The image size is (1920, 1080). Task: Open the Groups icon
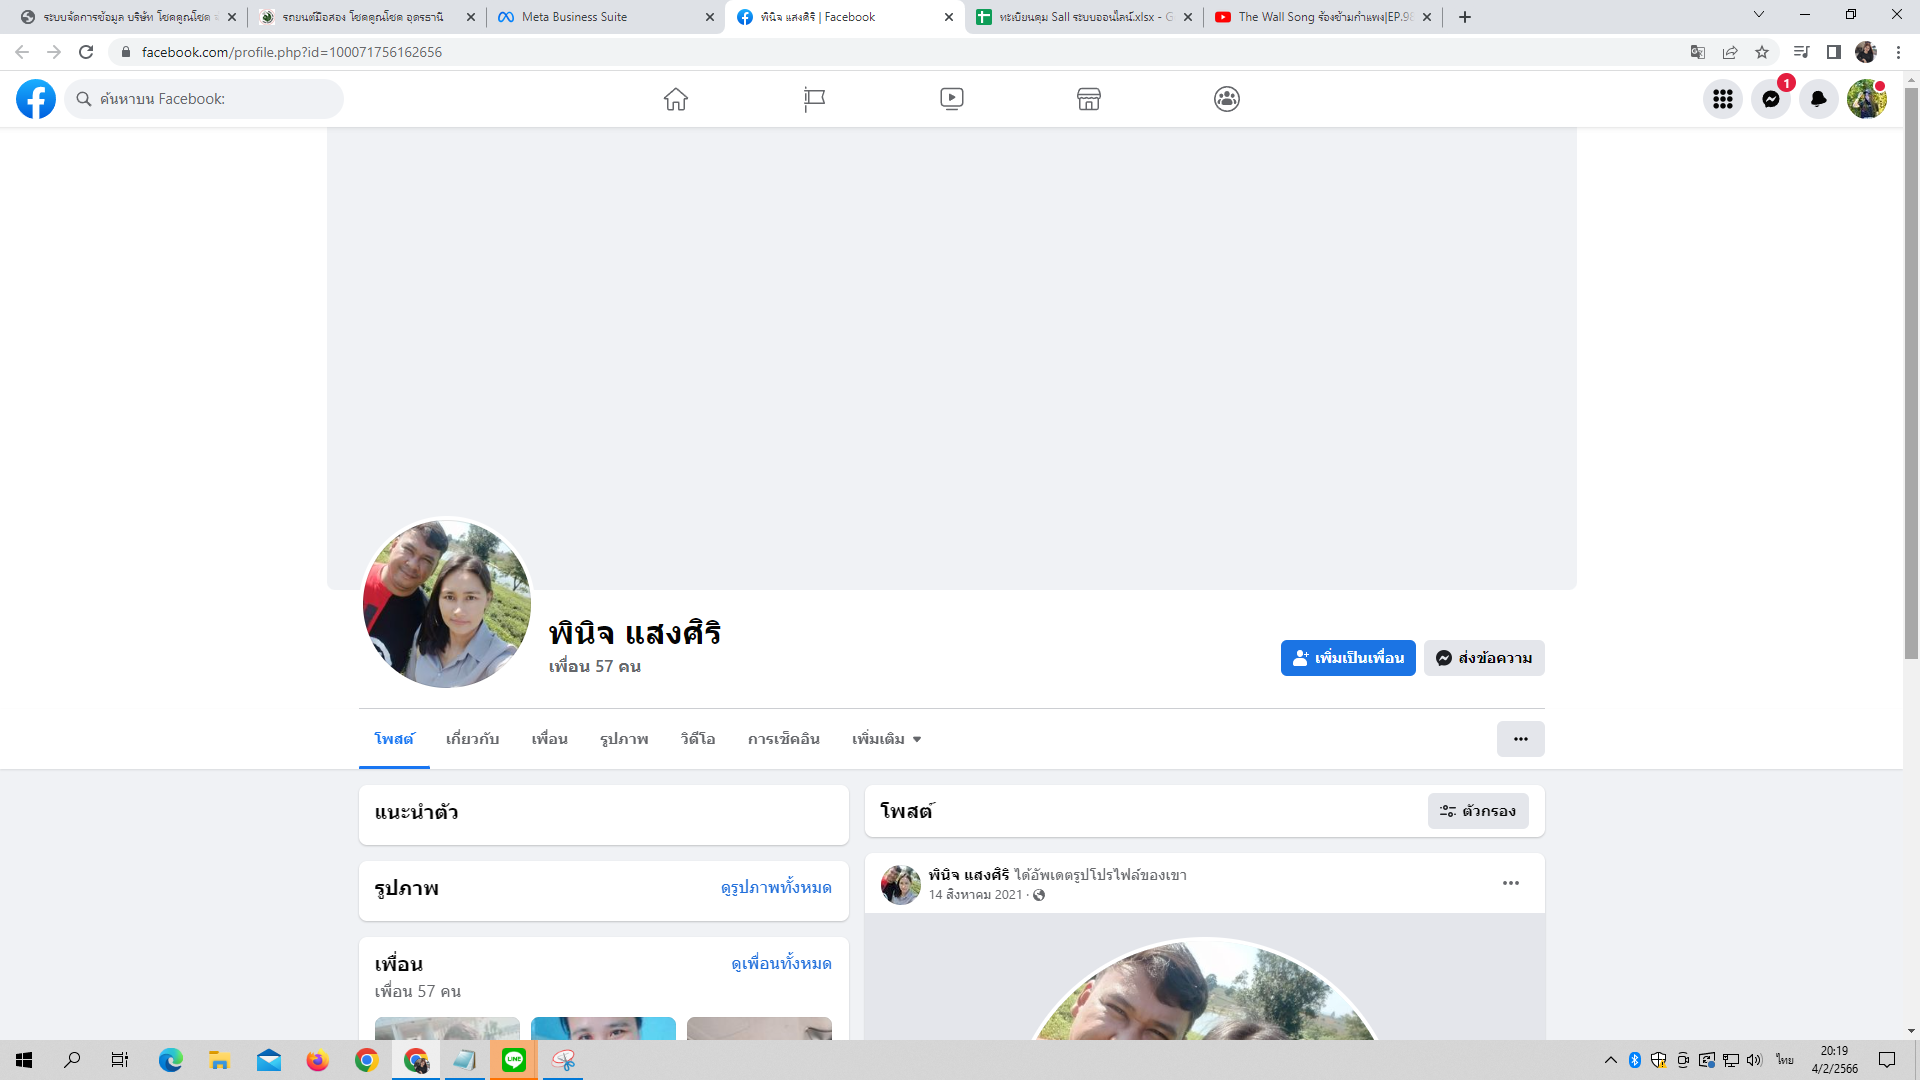tap(1227, 99)
